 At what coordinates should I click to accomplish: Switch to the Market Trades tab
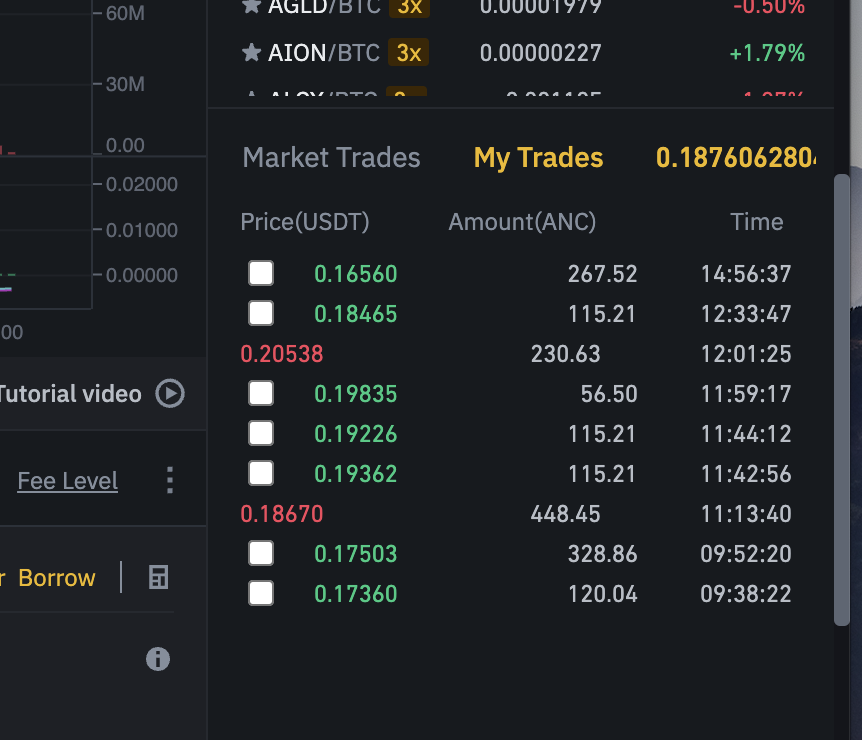331,157
